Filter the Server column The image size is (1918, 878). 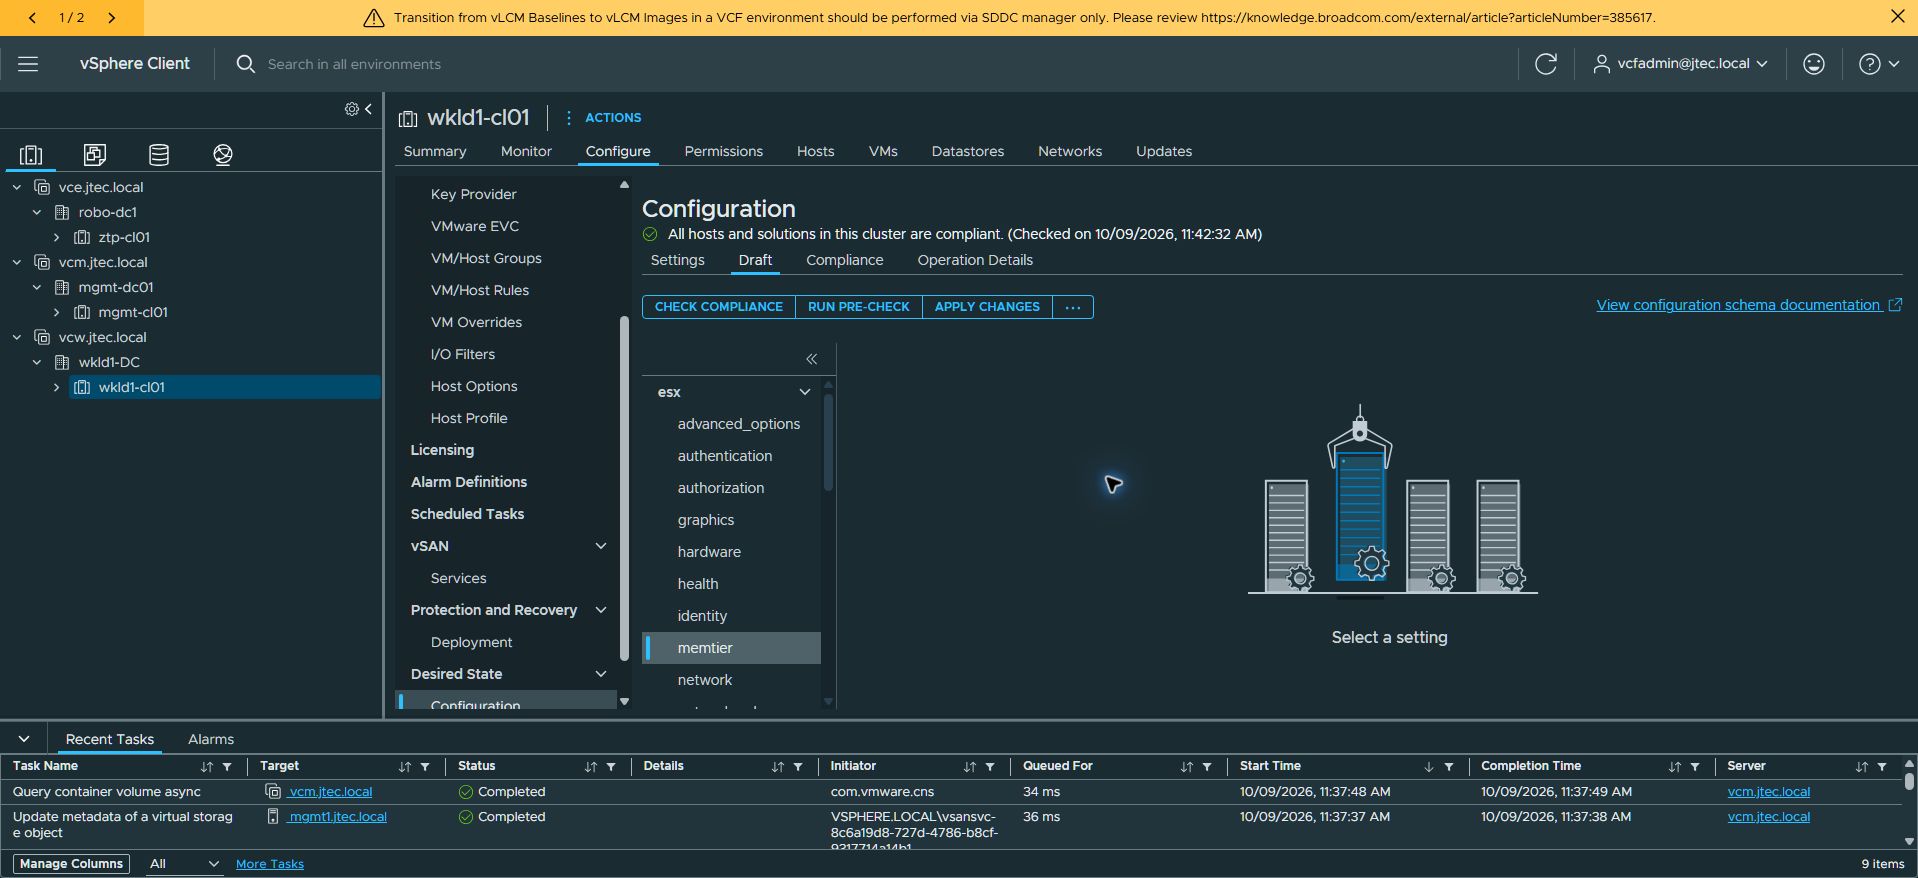1882,767
